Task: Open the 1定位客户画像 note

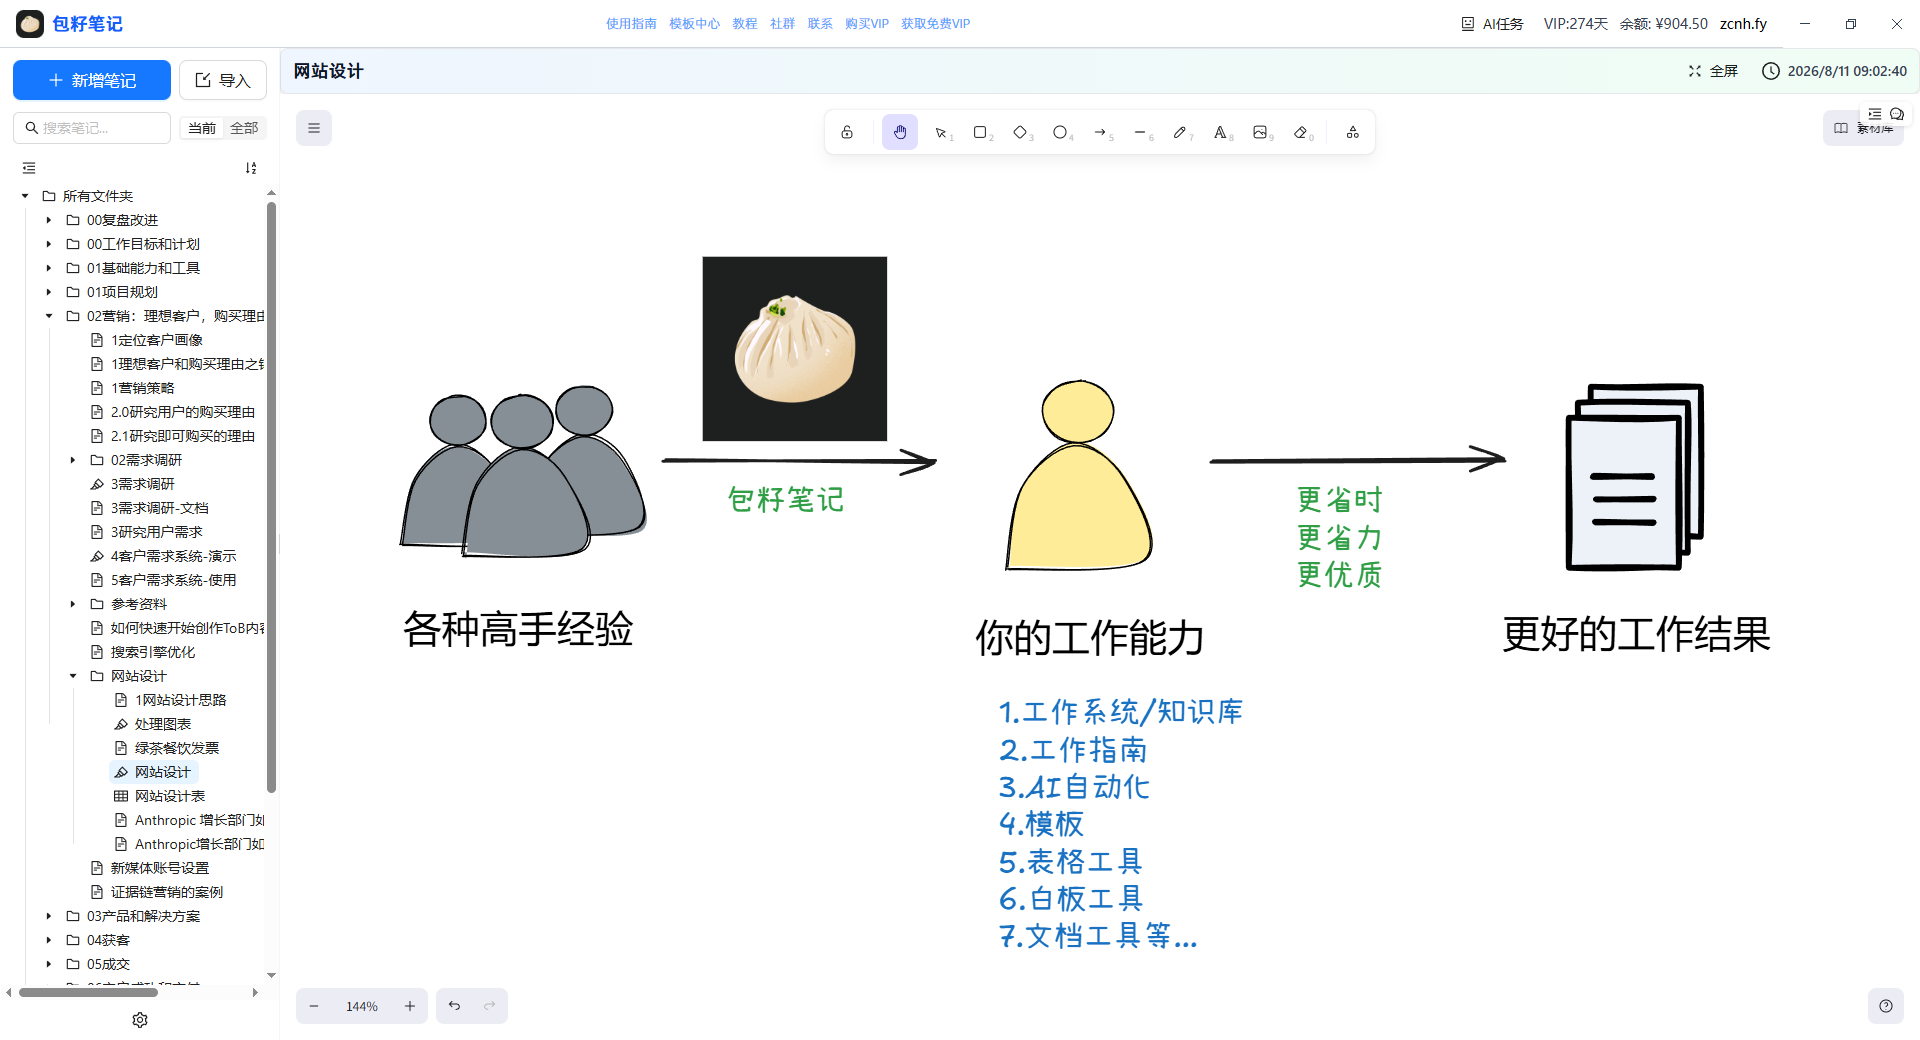Action: point(156,340)
